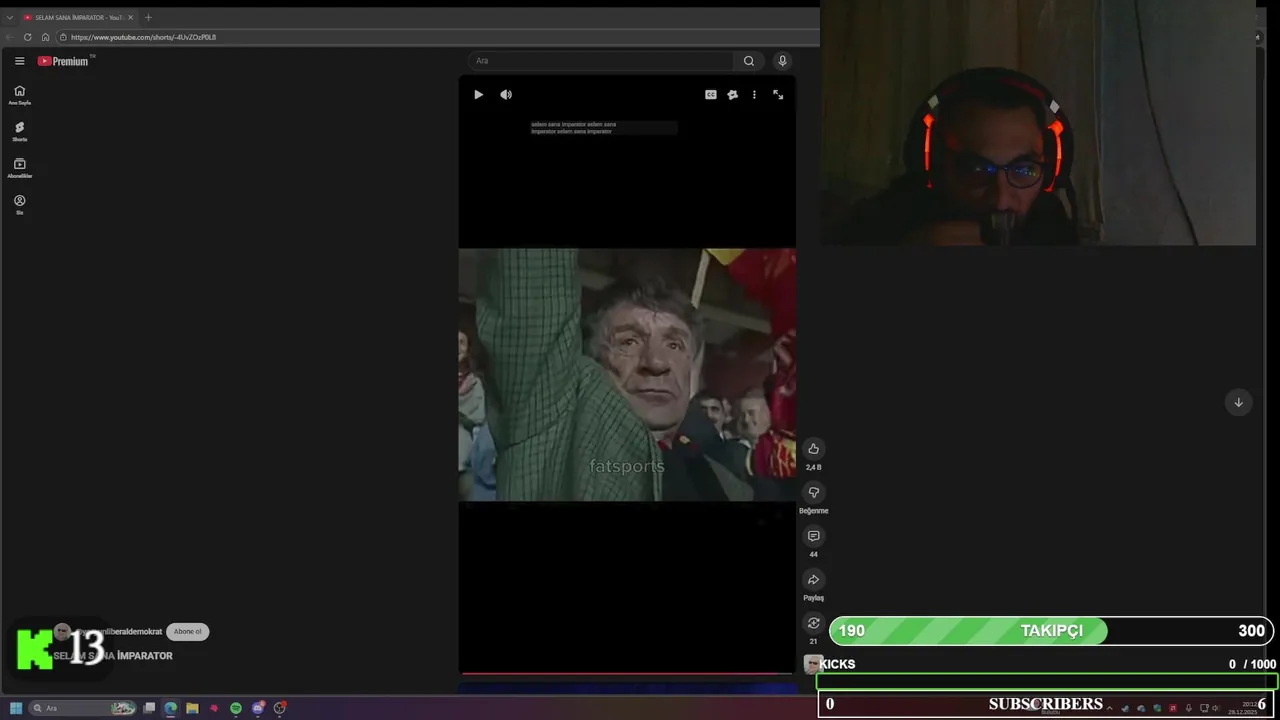Image resolution: width=1280 pixels, height=720 pixels.
Task: Open the channel name beside Abone ol
Action: 118,632
